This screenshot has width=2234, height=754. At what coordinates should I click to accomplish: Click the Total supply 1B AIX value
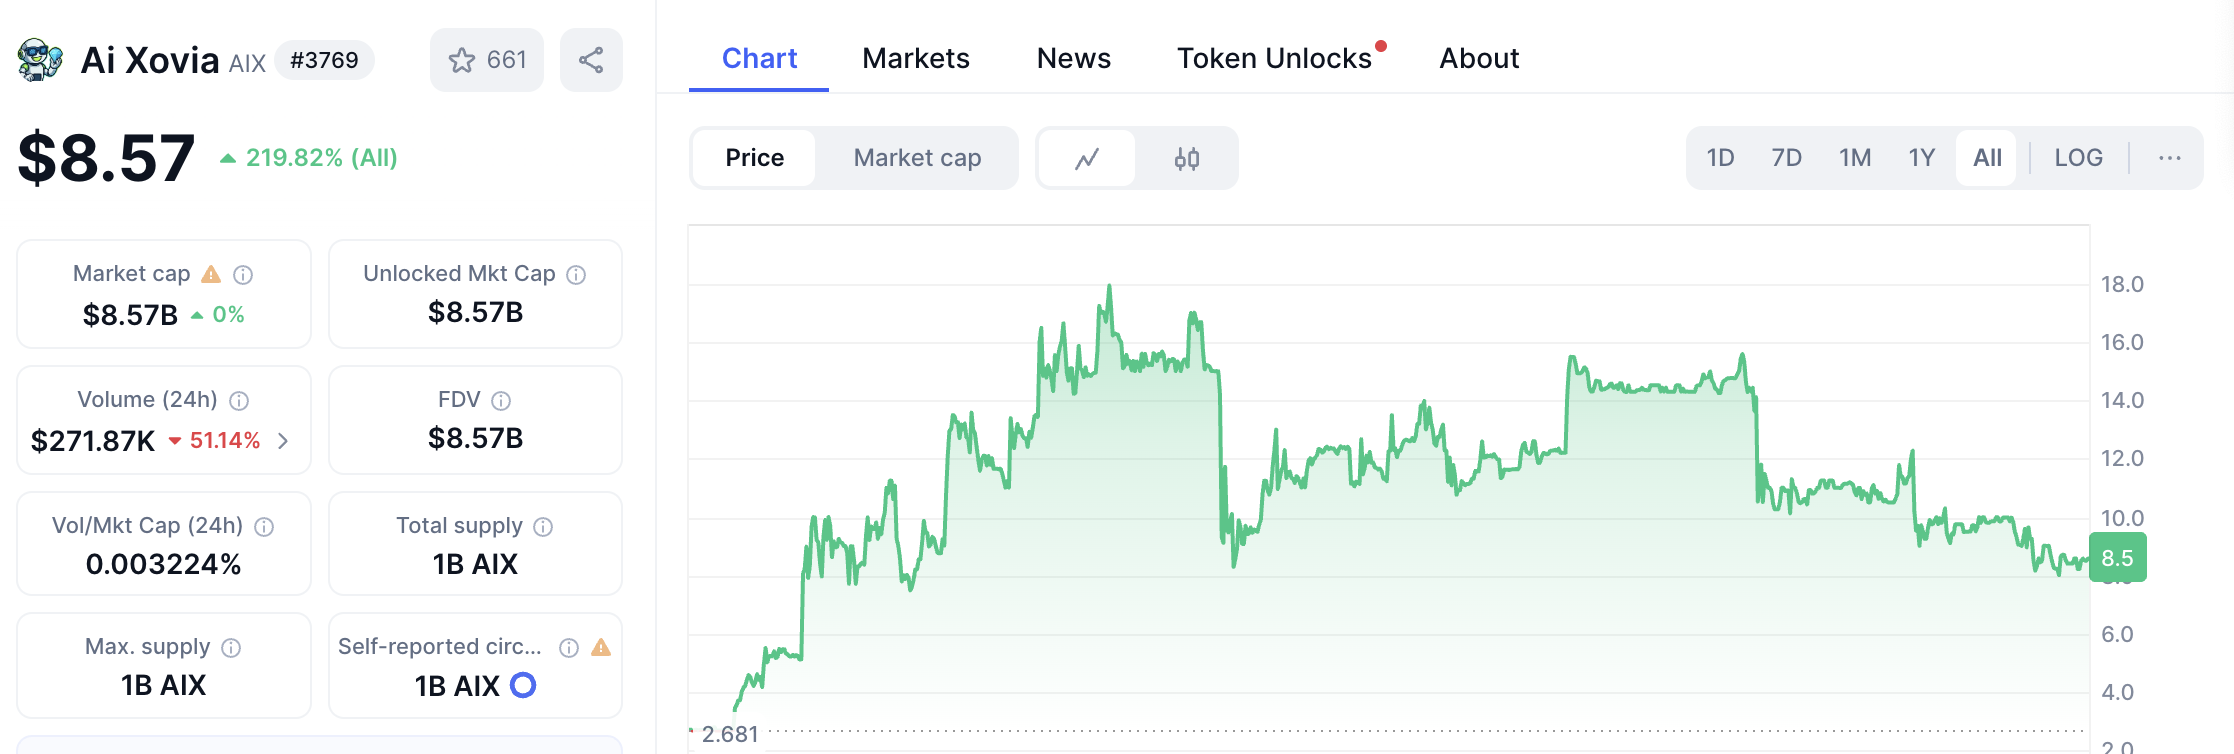click(475, 564)
